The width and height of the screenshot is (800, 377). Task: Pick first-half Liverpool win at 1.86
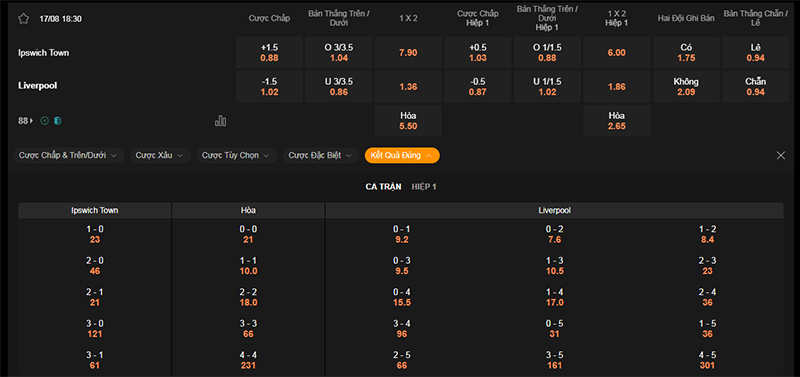click(x=617, y=87)
